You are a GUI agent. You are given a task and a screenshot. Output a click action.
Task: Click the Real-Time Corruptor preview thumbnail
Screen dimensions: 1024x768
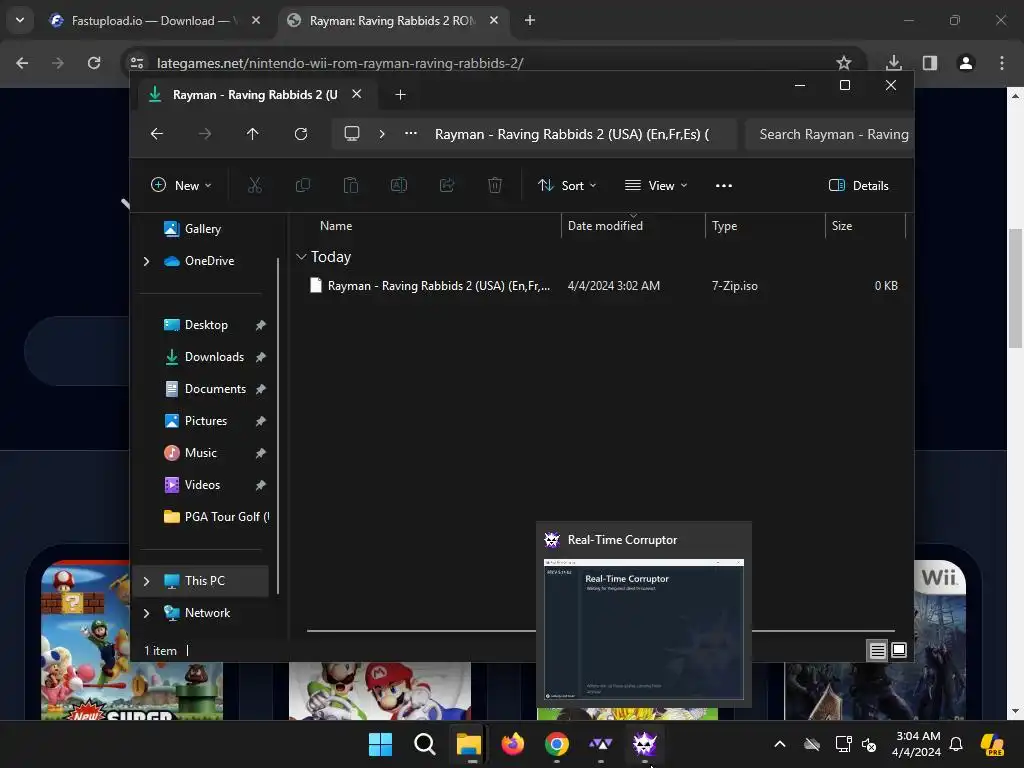[x=644, y=629]
